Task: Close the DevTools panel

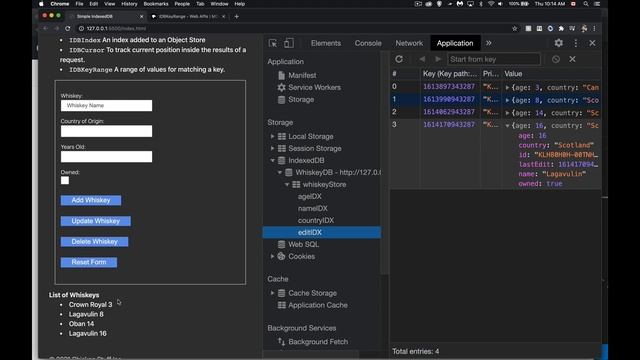Action: 592,43
